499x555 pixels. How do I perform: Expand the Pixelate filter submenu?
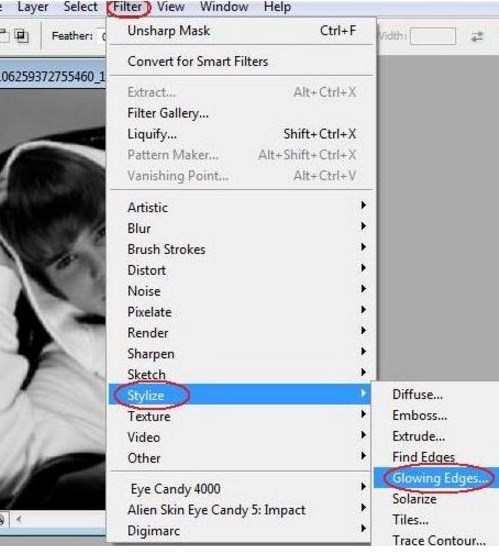click(x=241, y=312)
